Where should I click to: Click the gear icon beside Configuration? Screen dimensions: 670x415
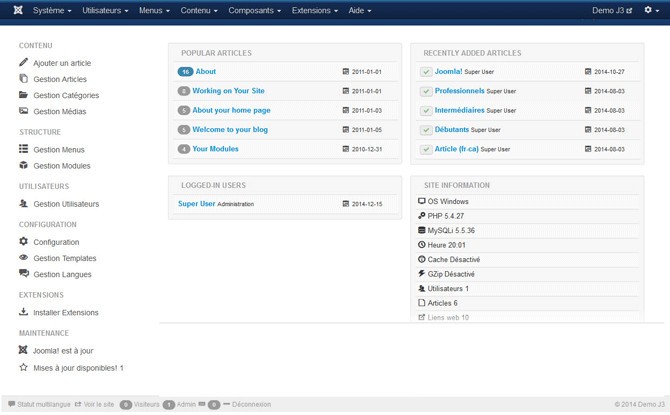click(x=24, y=242)
